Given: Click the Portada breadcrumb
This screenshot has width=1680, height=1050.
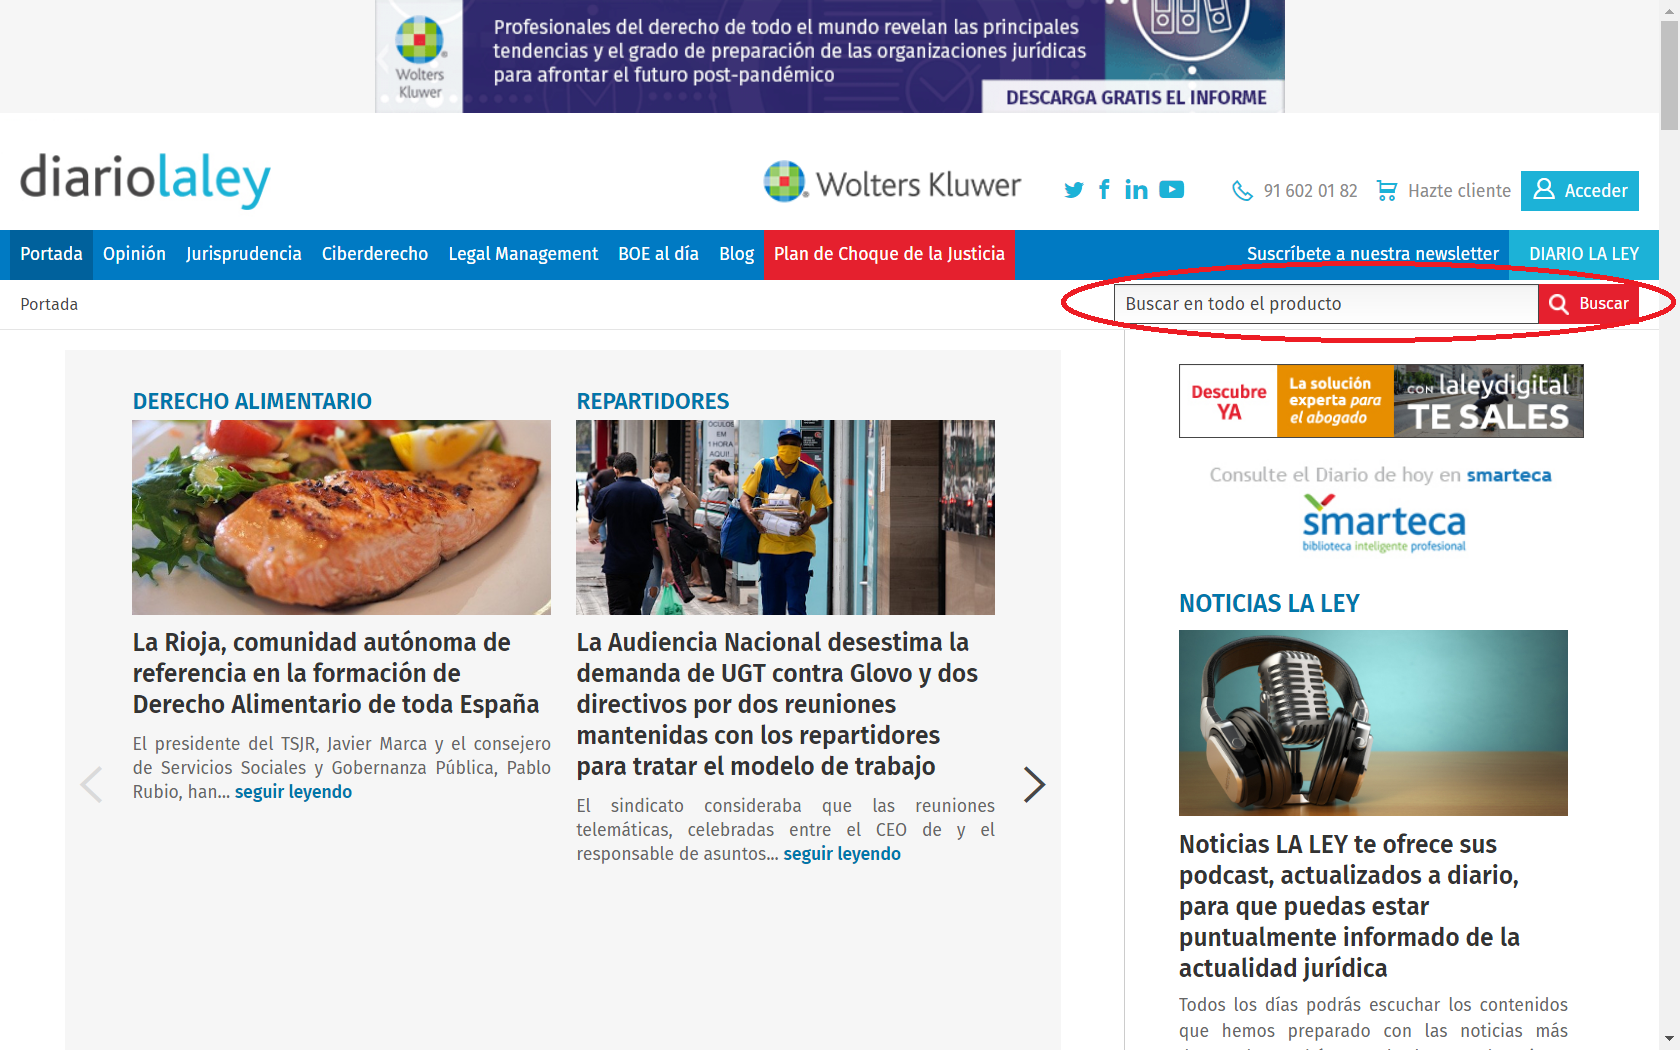Looking at the screenshot, I should pyautogui.click(x=49, y=304).
